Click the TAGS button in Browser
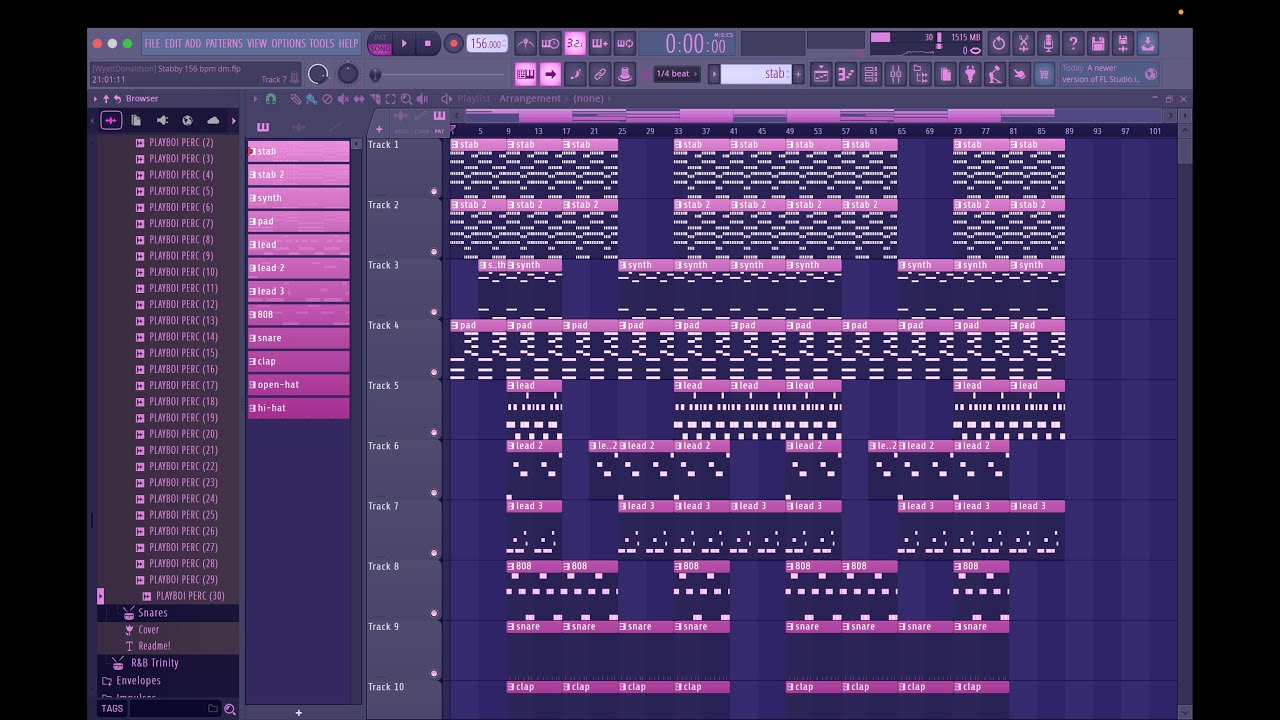This screenshot has width=1280, height=720. pyautogui.click(x=112, y=709)
